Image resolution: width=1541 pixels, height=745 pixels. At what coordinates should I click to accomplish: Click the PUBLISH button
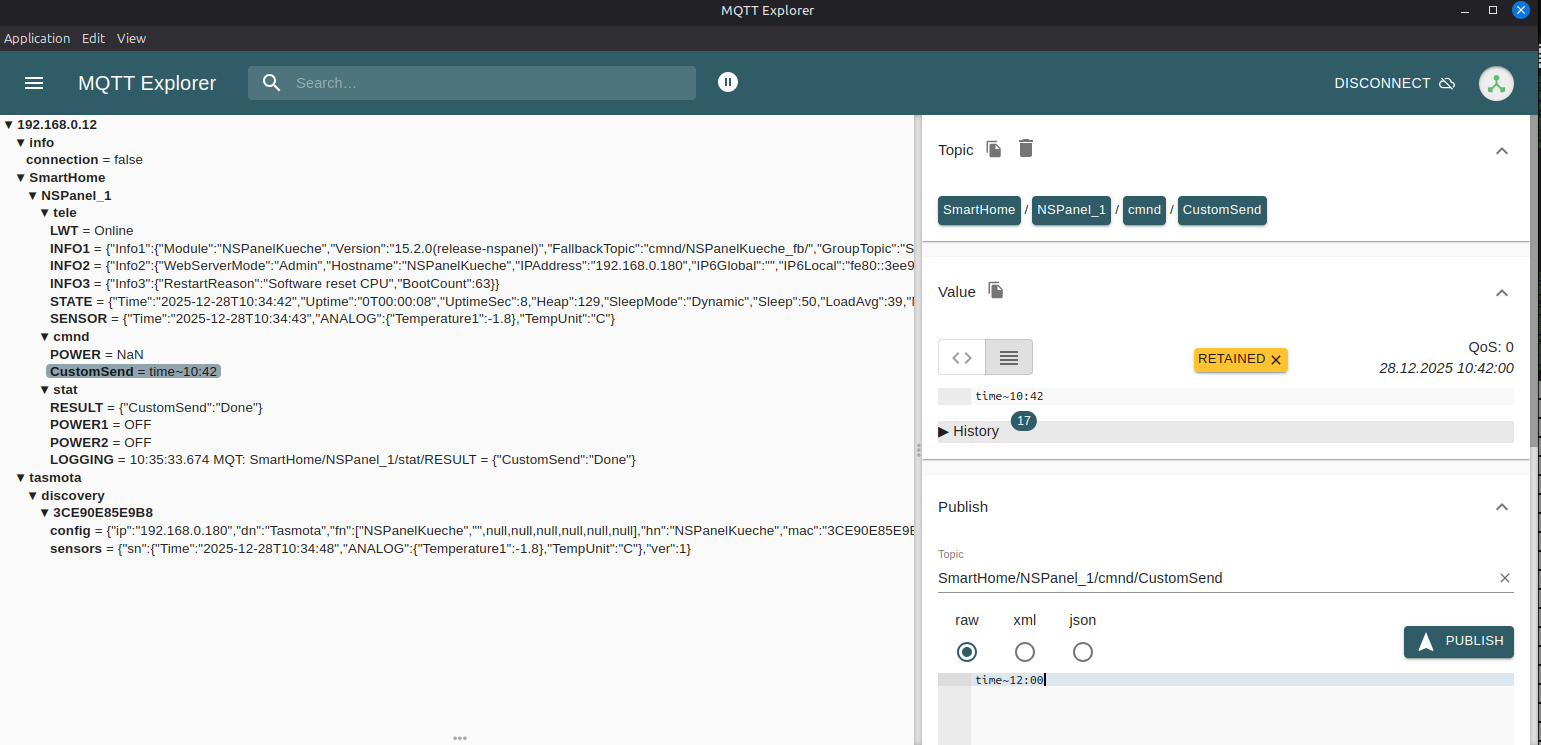coord(1459,641)
